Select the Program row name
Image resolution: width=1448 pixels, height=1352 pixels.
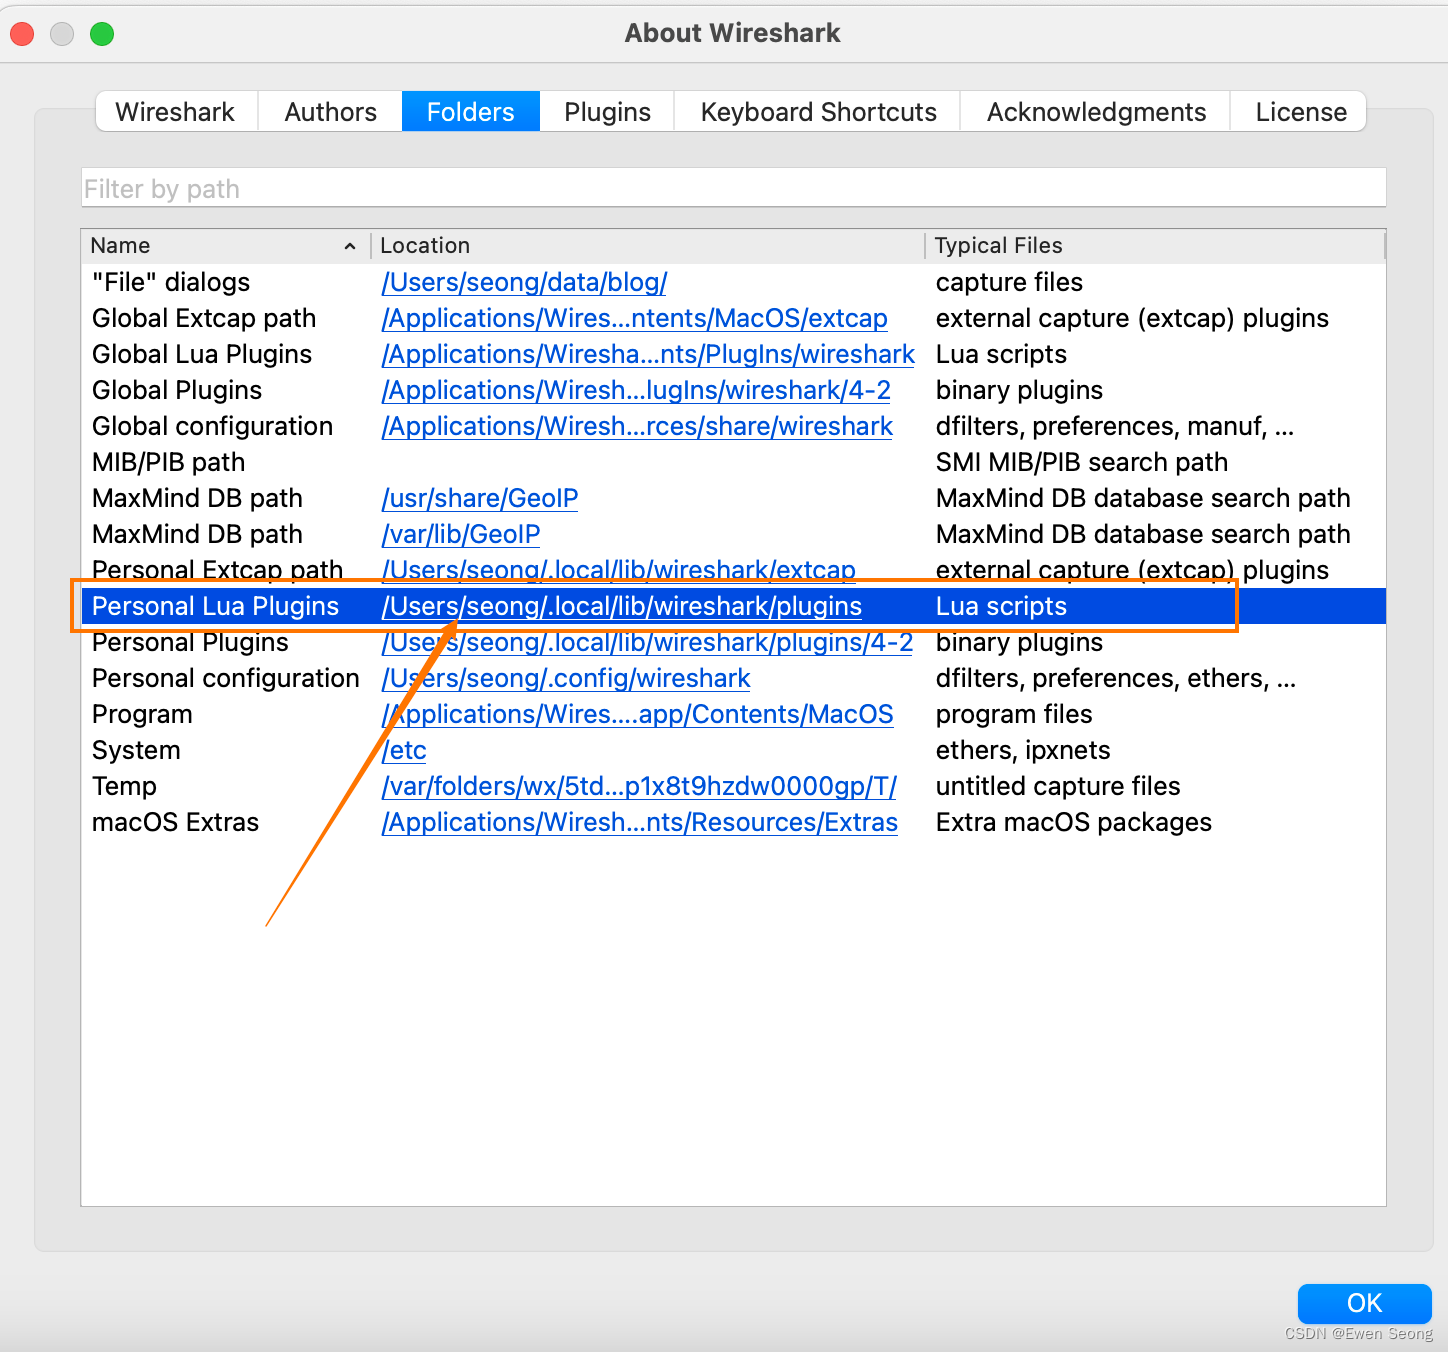tap(142, 714)
